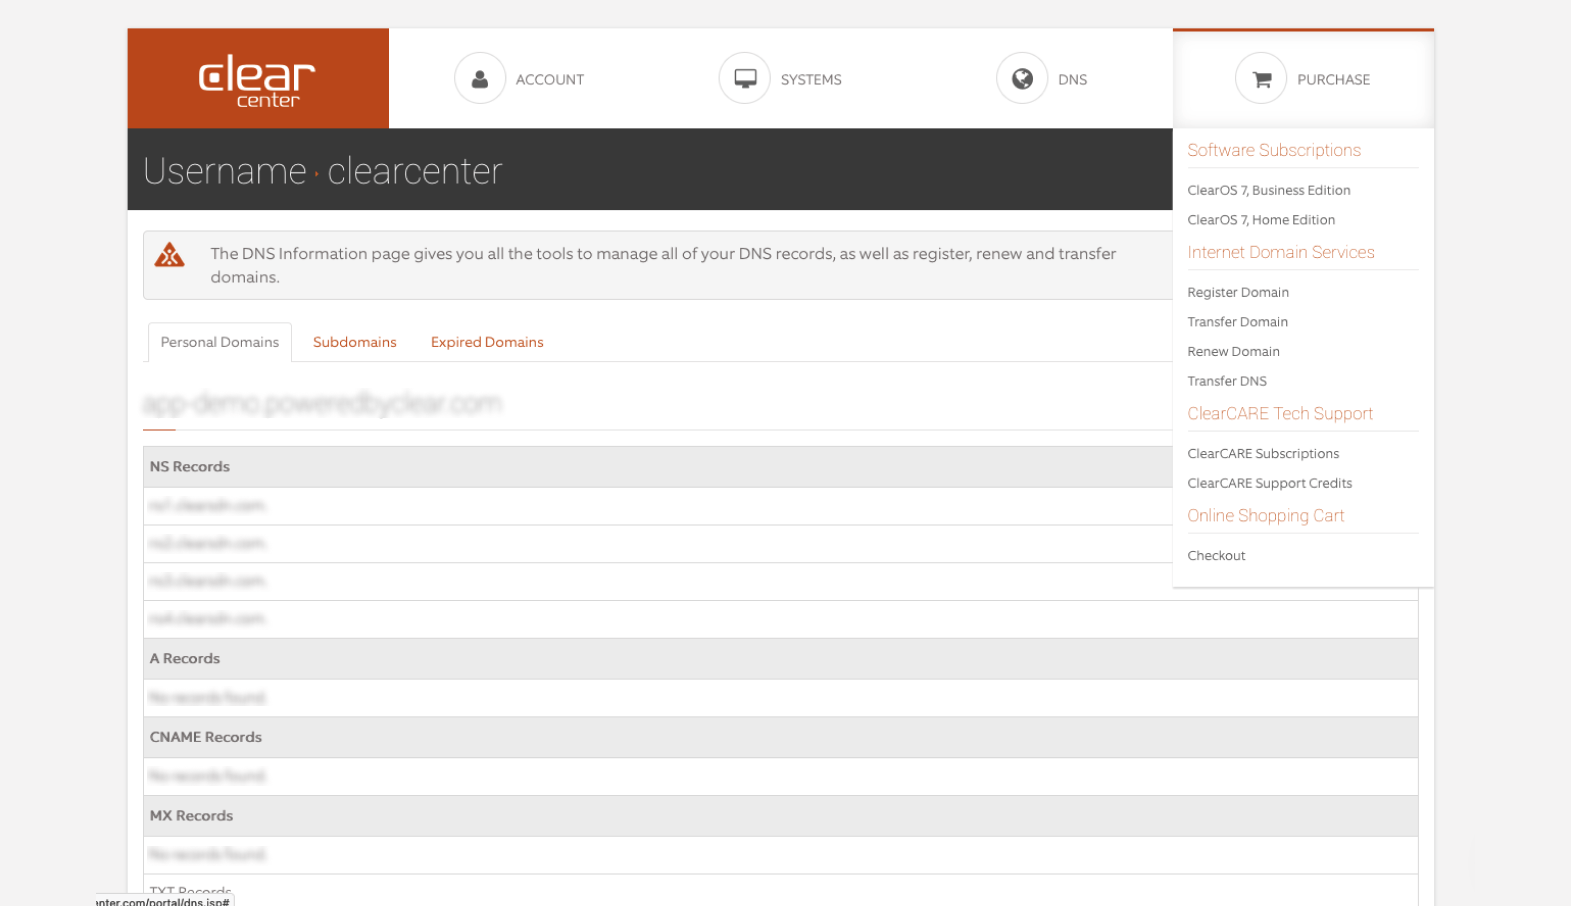Select ClearOS 7, Business Edition
The height and width of the screenshot is (906, 1571).
pos(1269,190)
